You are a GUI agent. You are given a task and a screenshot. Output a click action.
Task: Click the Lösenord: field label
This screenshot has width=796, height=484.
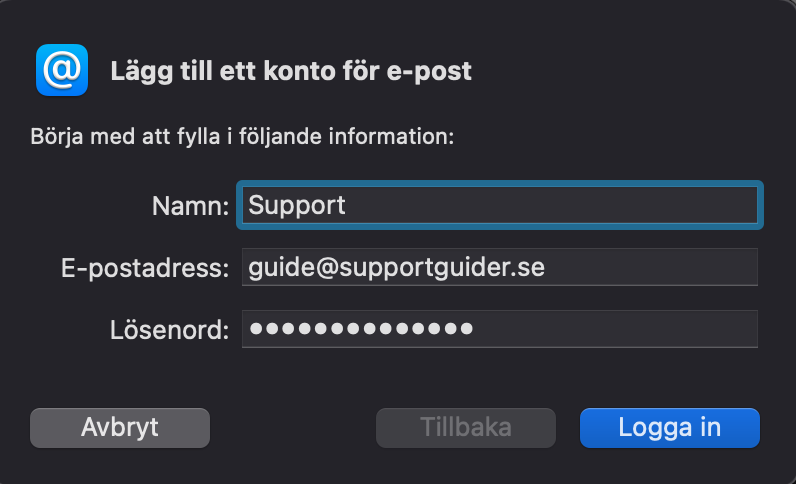(170, 330)
